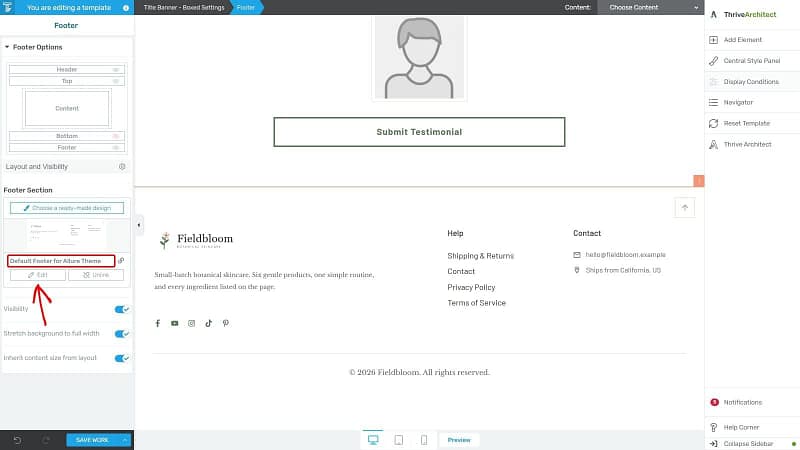Select the Footer breadcrumb
This screenshot has height=450, width=800.
245,8
